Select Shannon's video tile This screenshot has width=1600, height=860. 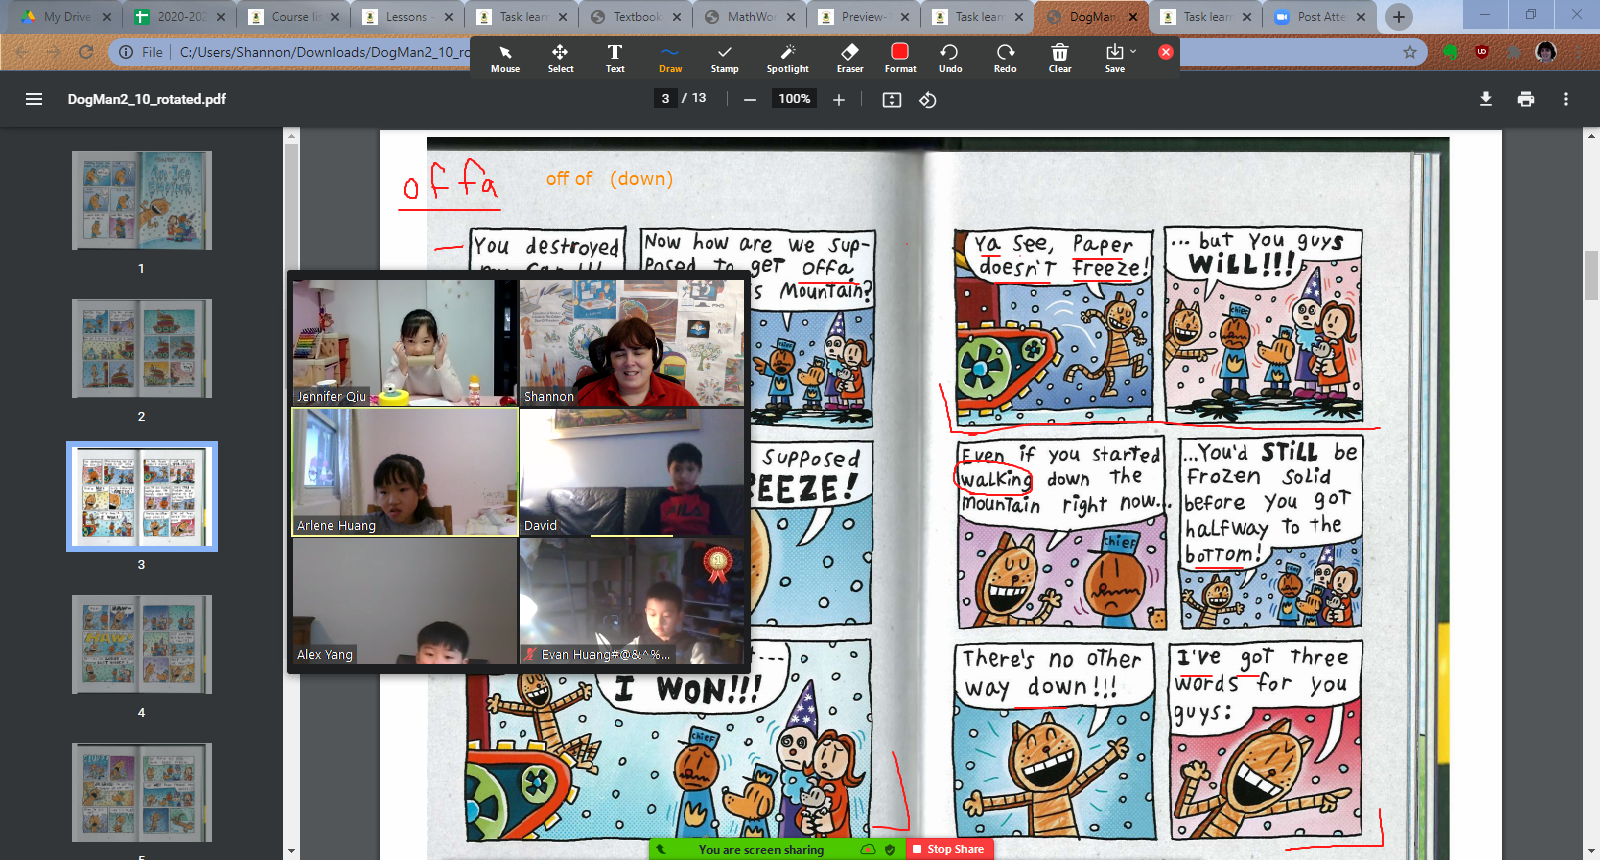point(632,342)
